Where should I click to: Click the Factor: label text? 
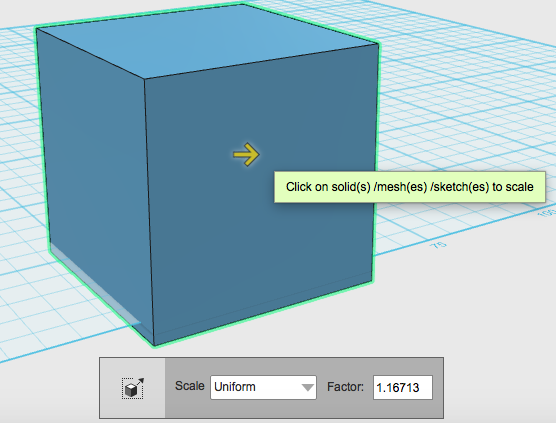point(345,387)
